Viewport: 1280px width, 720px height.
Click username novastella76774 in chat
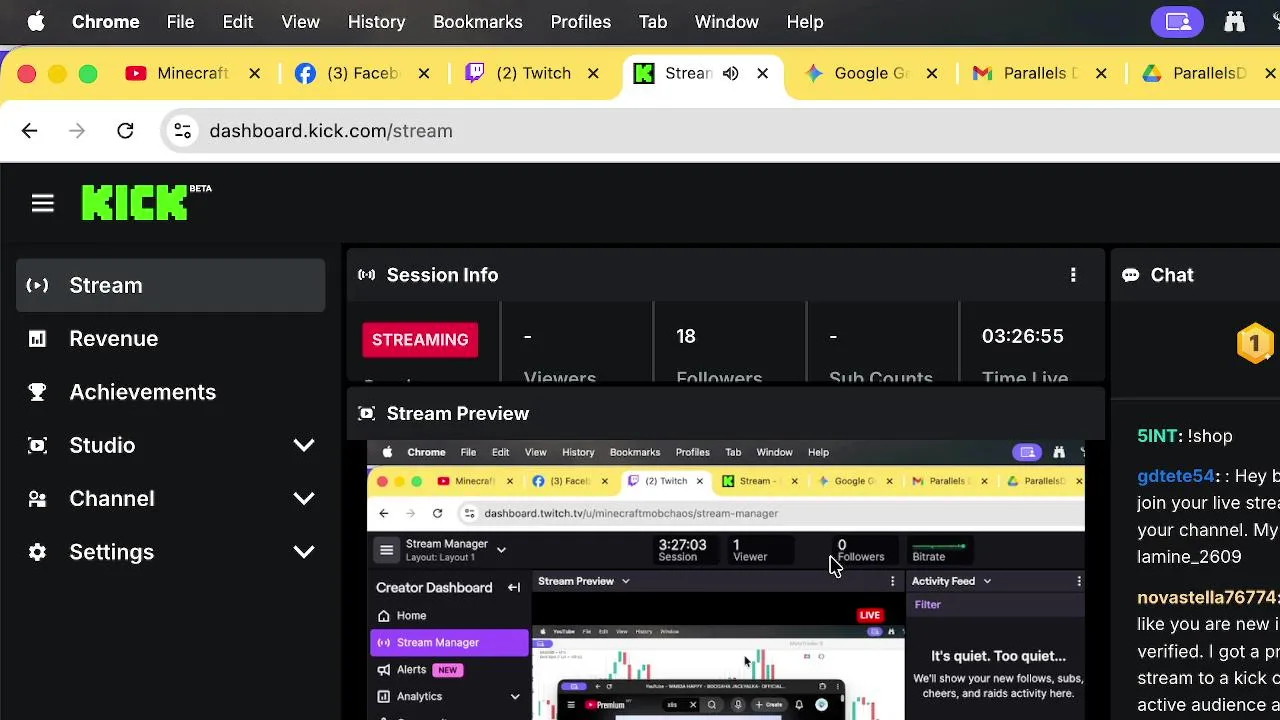click(1208, 597)
